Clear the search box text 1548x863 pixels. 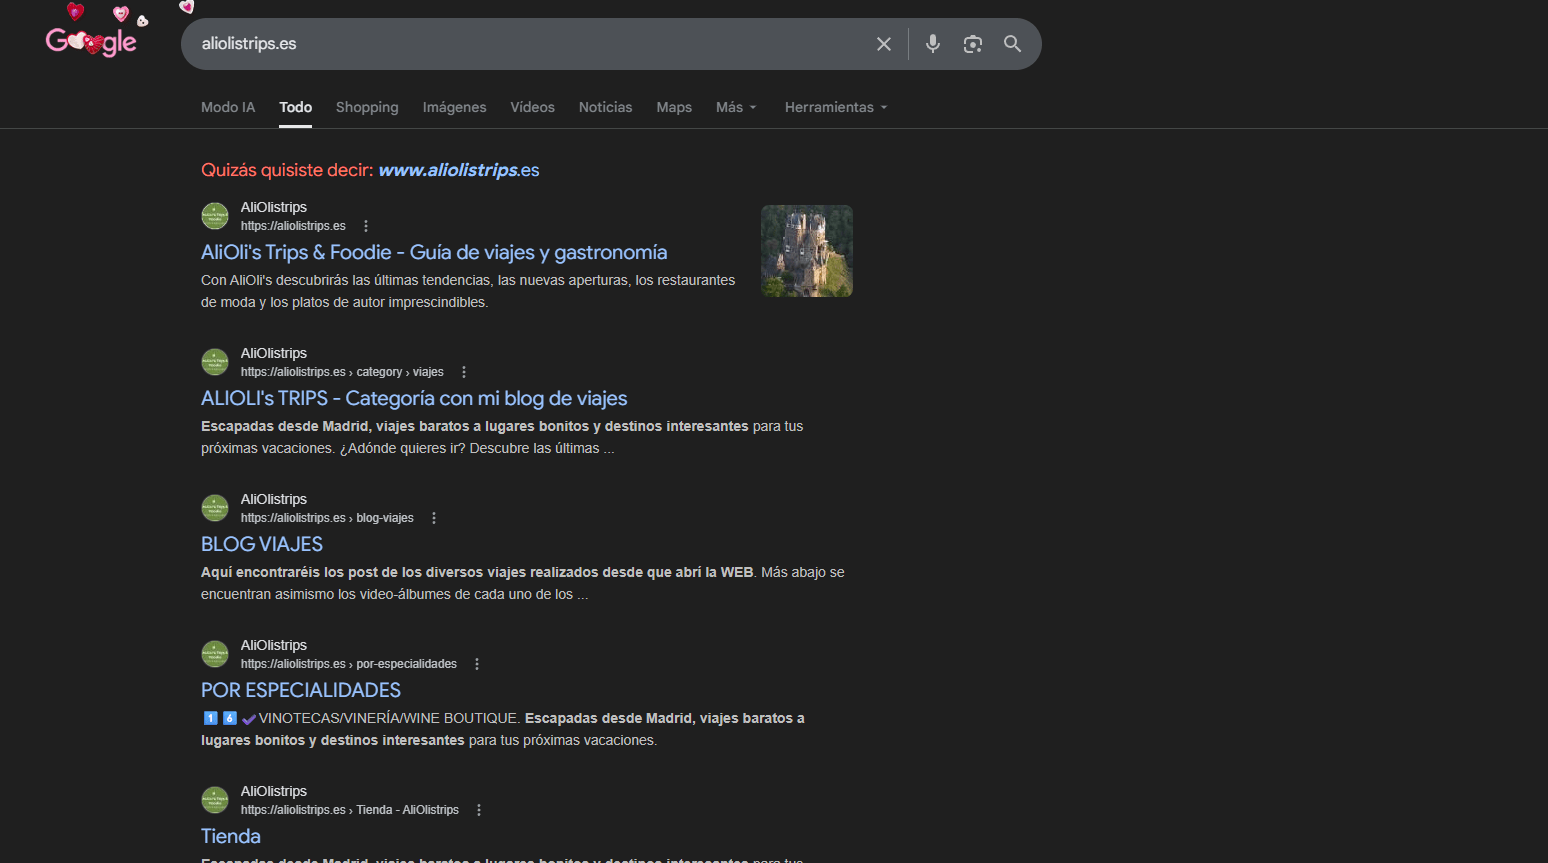tap(883, 44)
